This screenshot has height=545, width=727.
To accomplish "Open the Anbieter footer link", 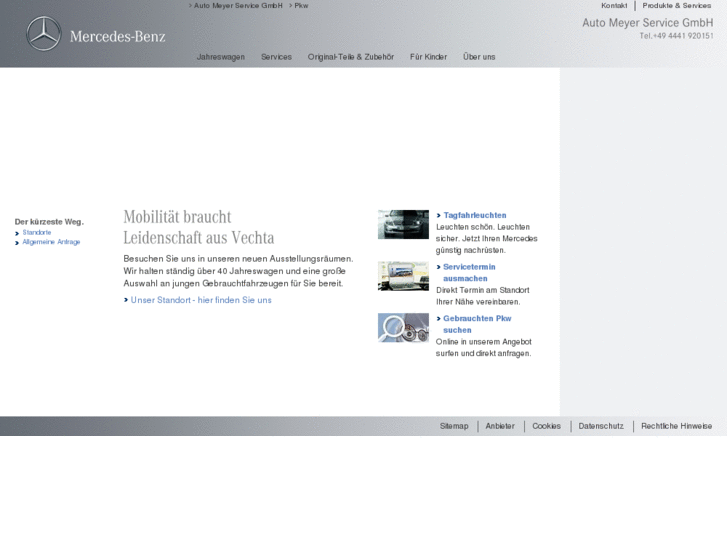I will 500,426.
